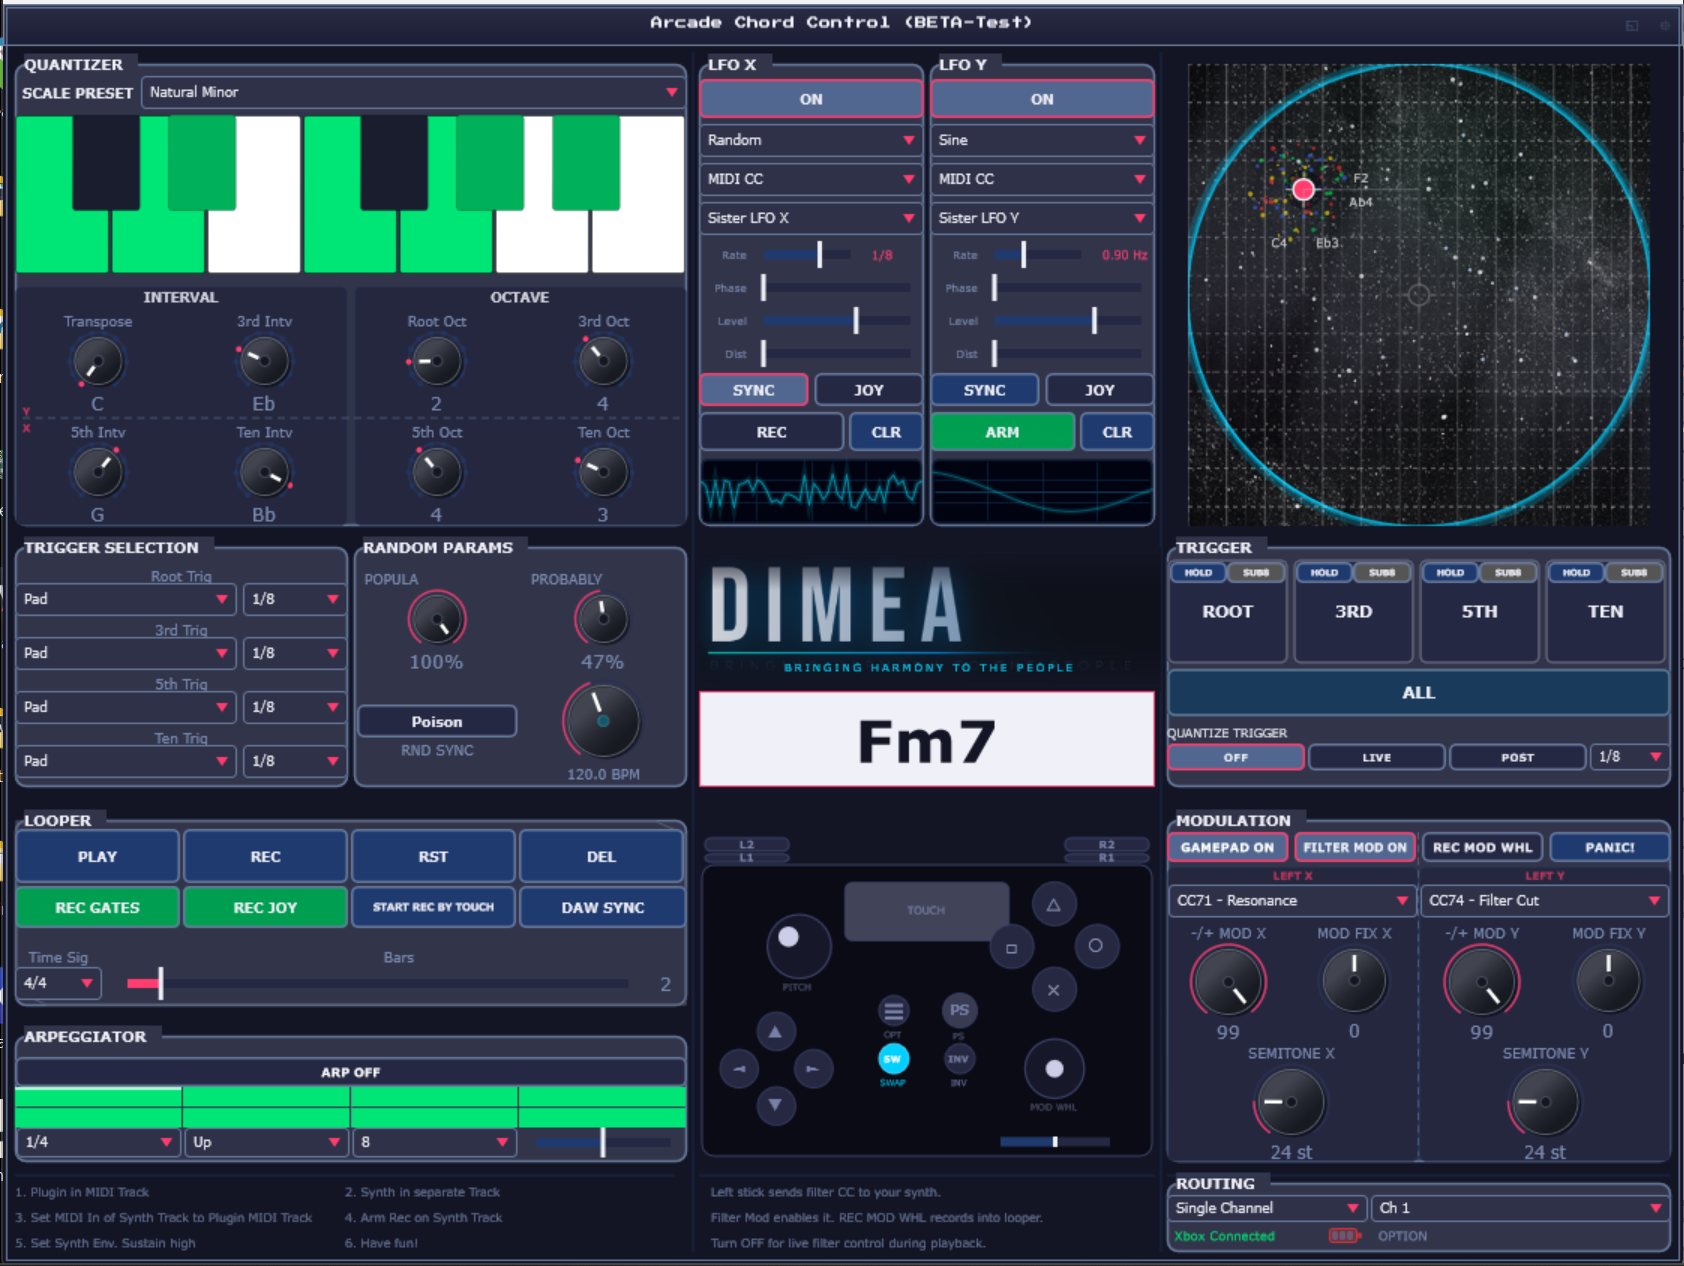Toggle the ARP OFF bar
Image resolution: width=1684 pixels, height=1266 pixels.
coord(350,1072)
